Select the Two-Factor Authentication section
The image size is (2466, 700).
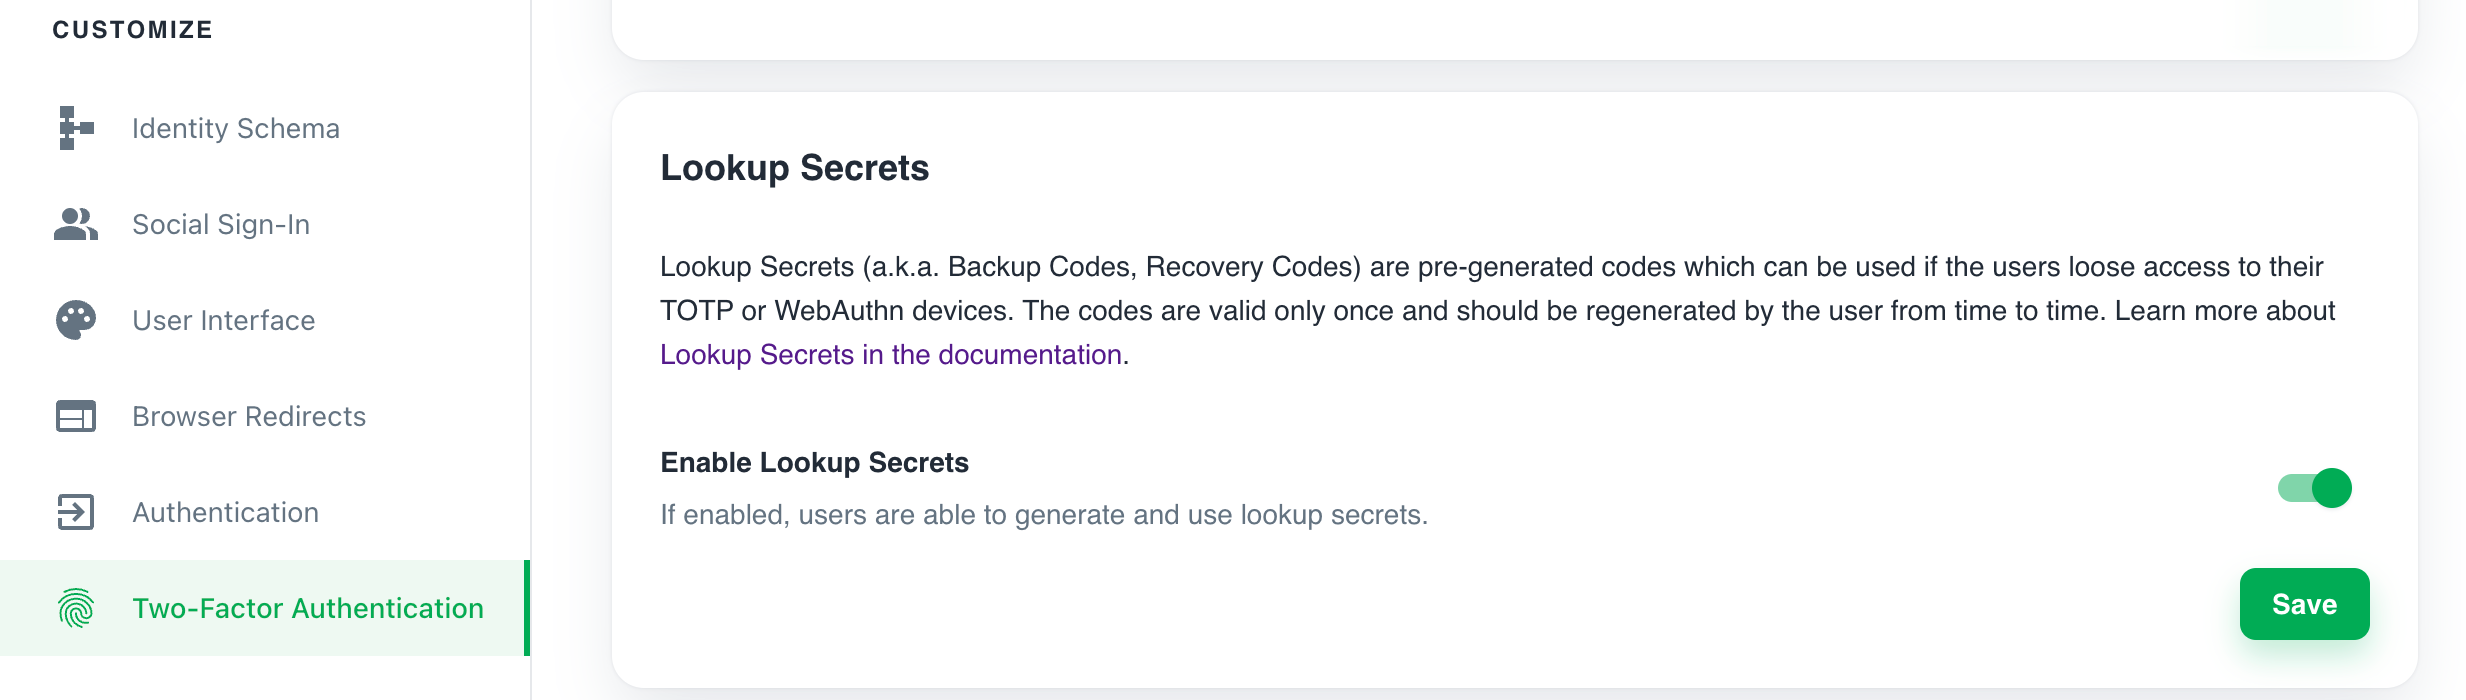pyautogui.click(x=306, y=608)
